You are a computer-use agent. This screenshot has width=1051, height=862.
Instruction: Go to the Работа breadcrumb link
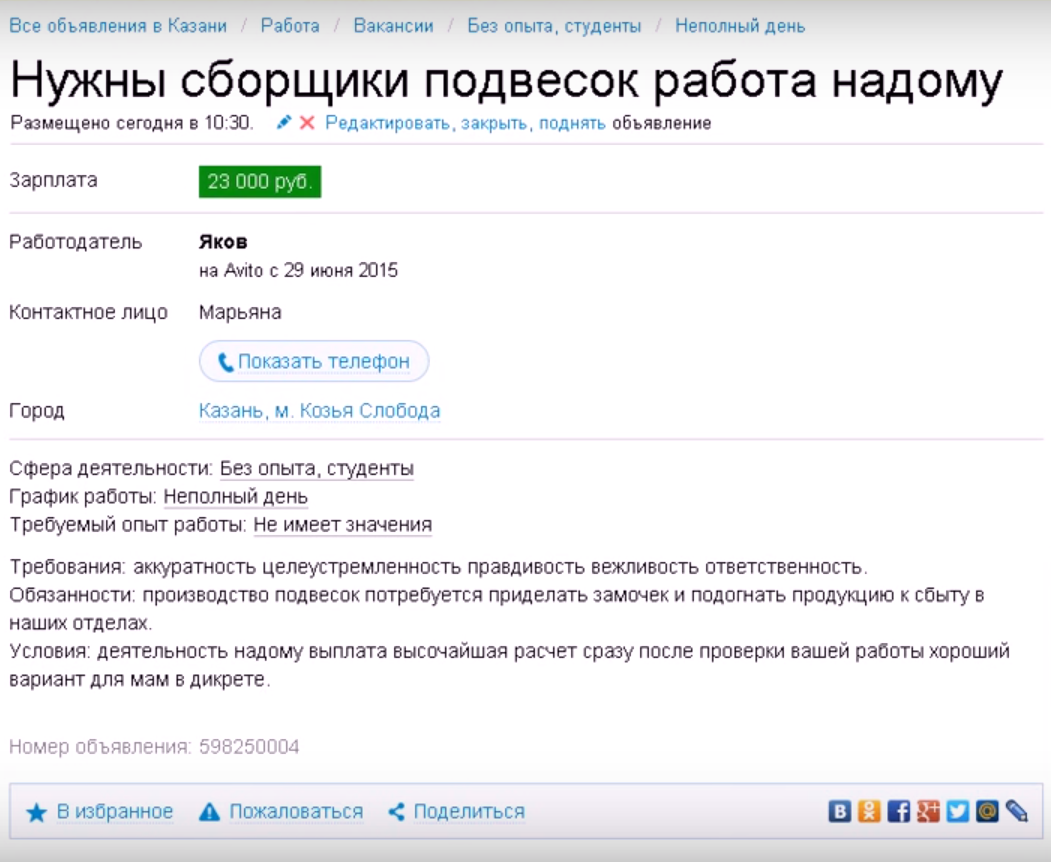(290, 26)
